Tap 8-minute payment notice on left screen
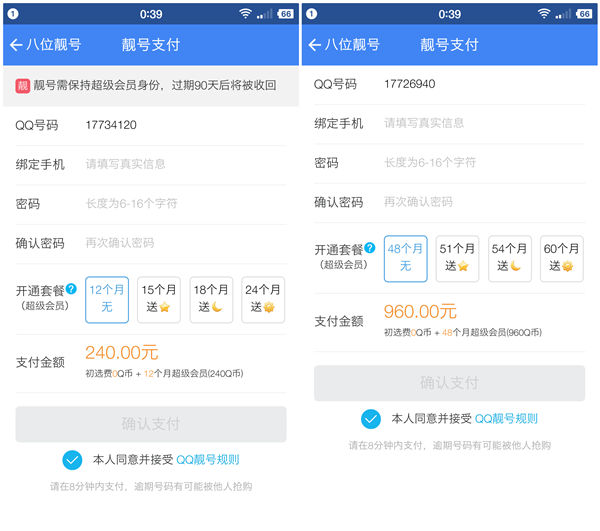This screenshot has width=600, height=531. click(x=151, y=487)
